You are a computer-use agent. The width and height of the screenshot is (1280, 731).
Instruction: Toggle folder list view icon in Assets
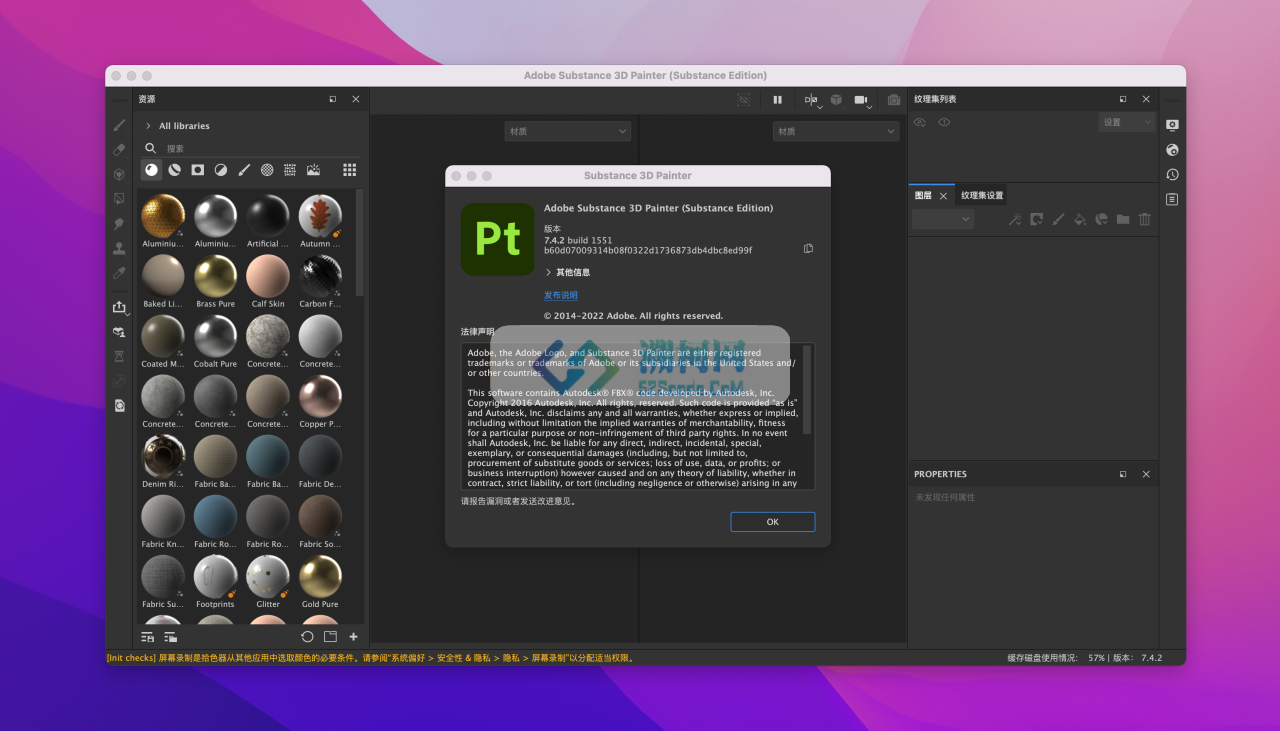tap(171, 636)
